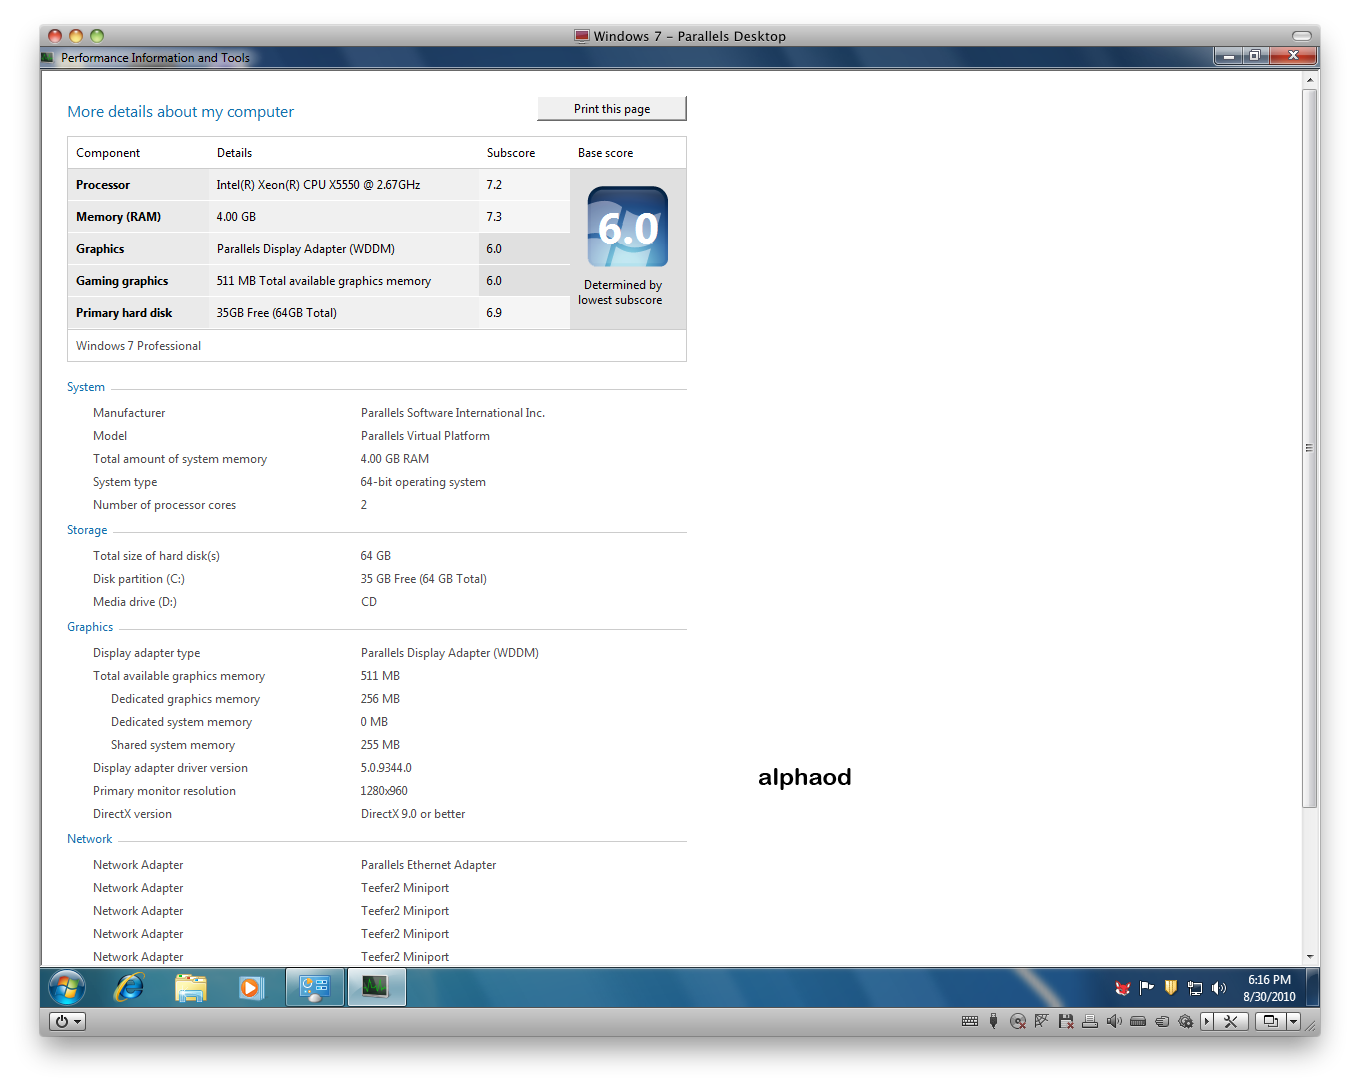Click the Gaming graphics row label
Image resolution: width=1360 pixels, height=1091 pixels.
tap(122, 281)
